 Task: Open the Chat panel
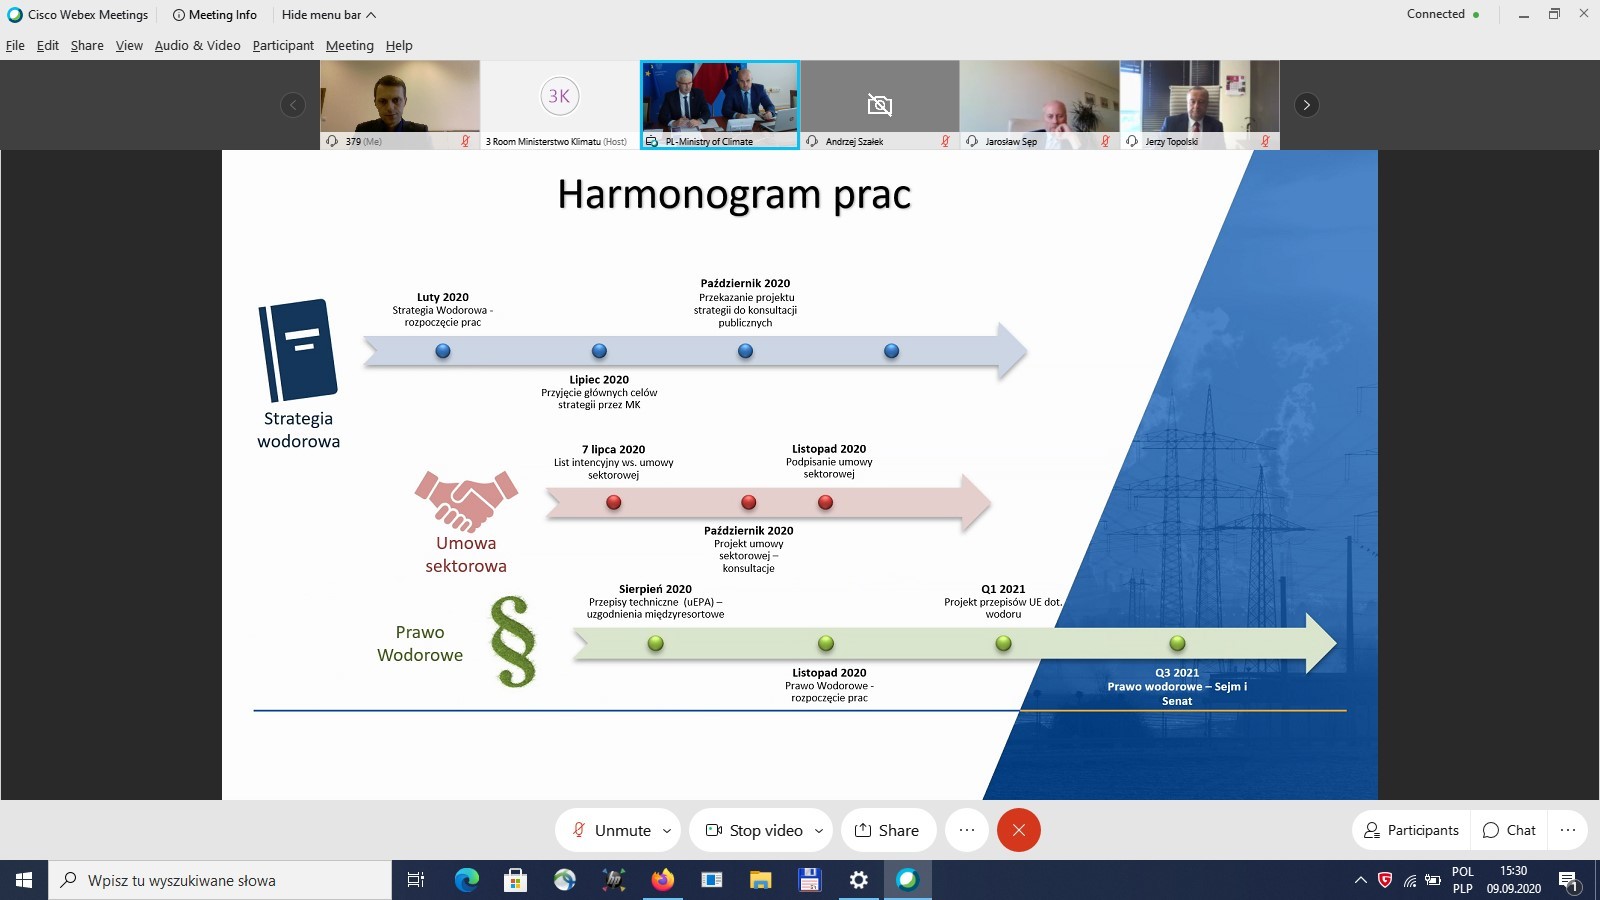point(1509,830)
